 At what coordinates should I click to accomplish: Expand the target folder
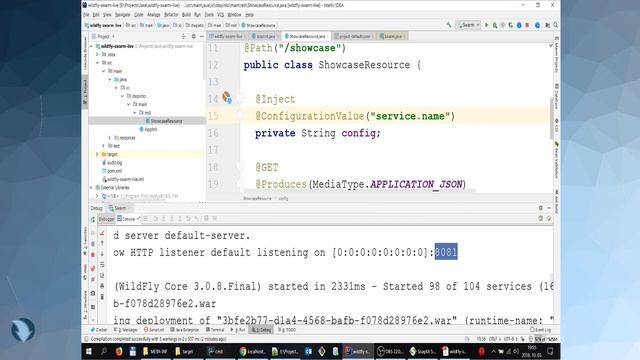(x=98, y=154)
